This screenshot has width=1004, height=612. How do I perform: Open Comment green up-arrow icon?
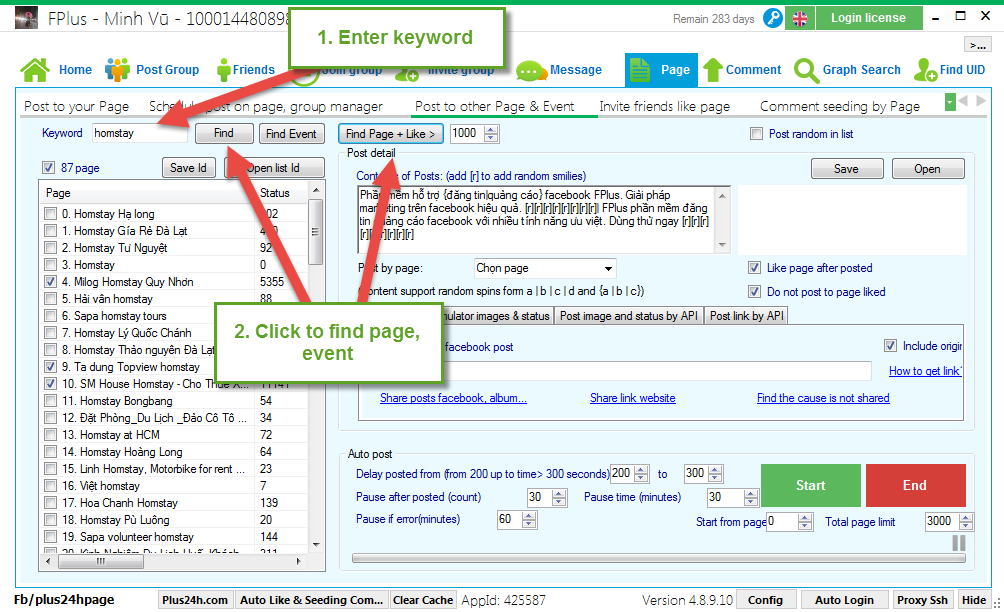coord(713,70)
